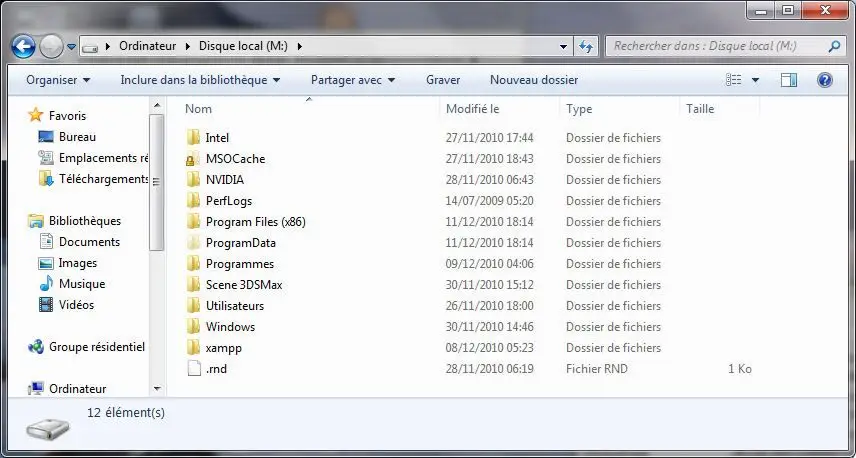The image size is (856, 458).
Task: Click the Graver button
Action: pos(443,80)
